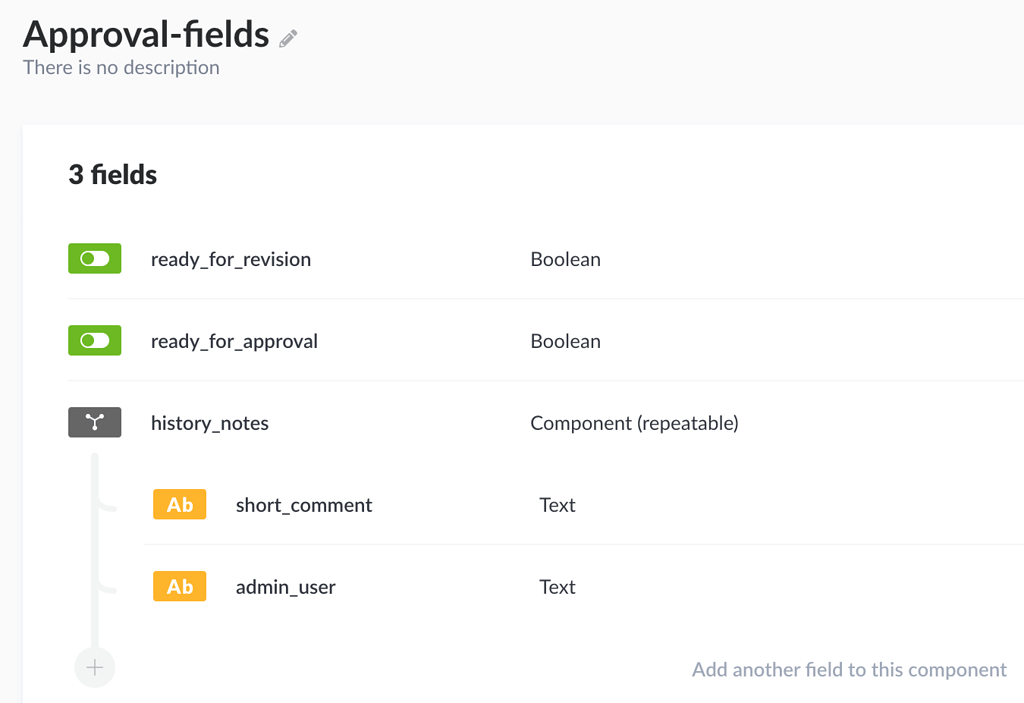Image resolution: width=1024 pixels, height=703 pixels.
Task: Open the ready_for_revision field row
Action: 546,259
